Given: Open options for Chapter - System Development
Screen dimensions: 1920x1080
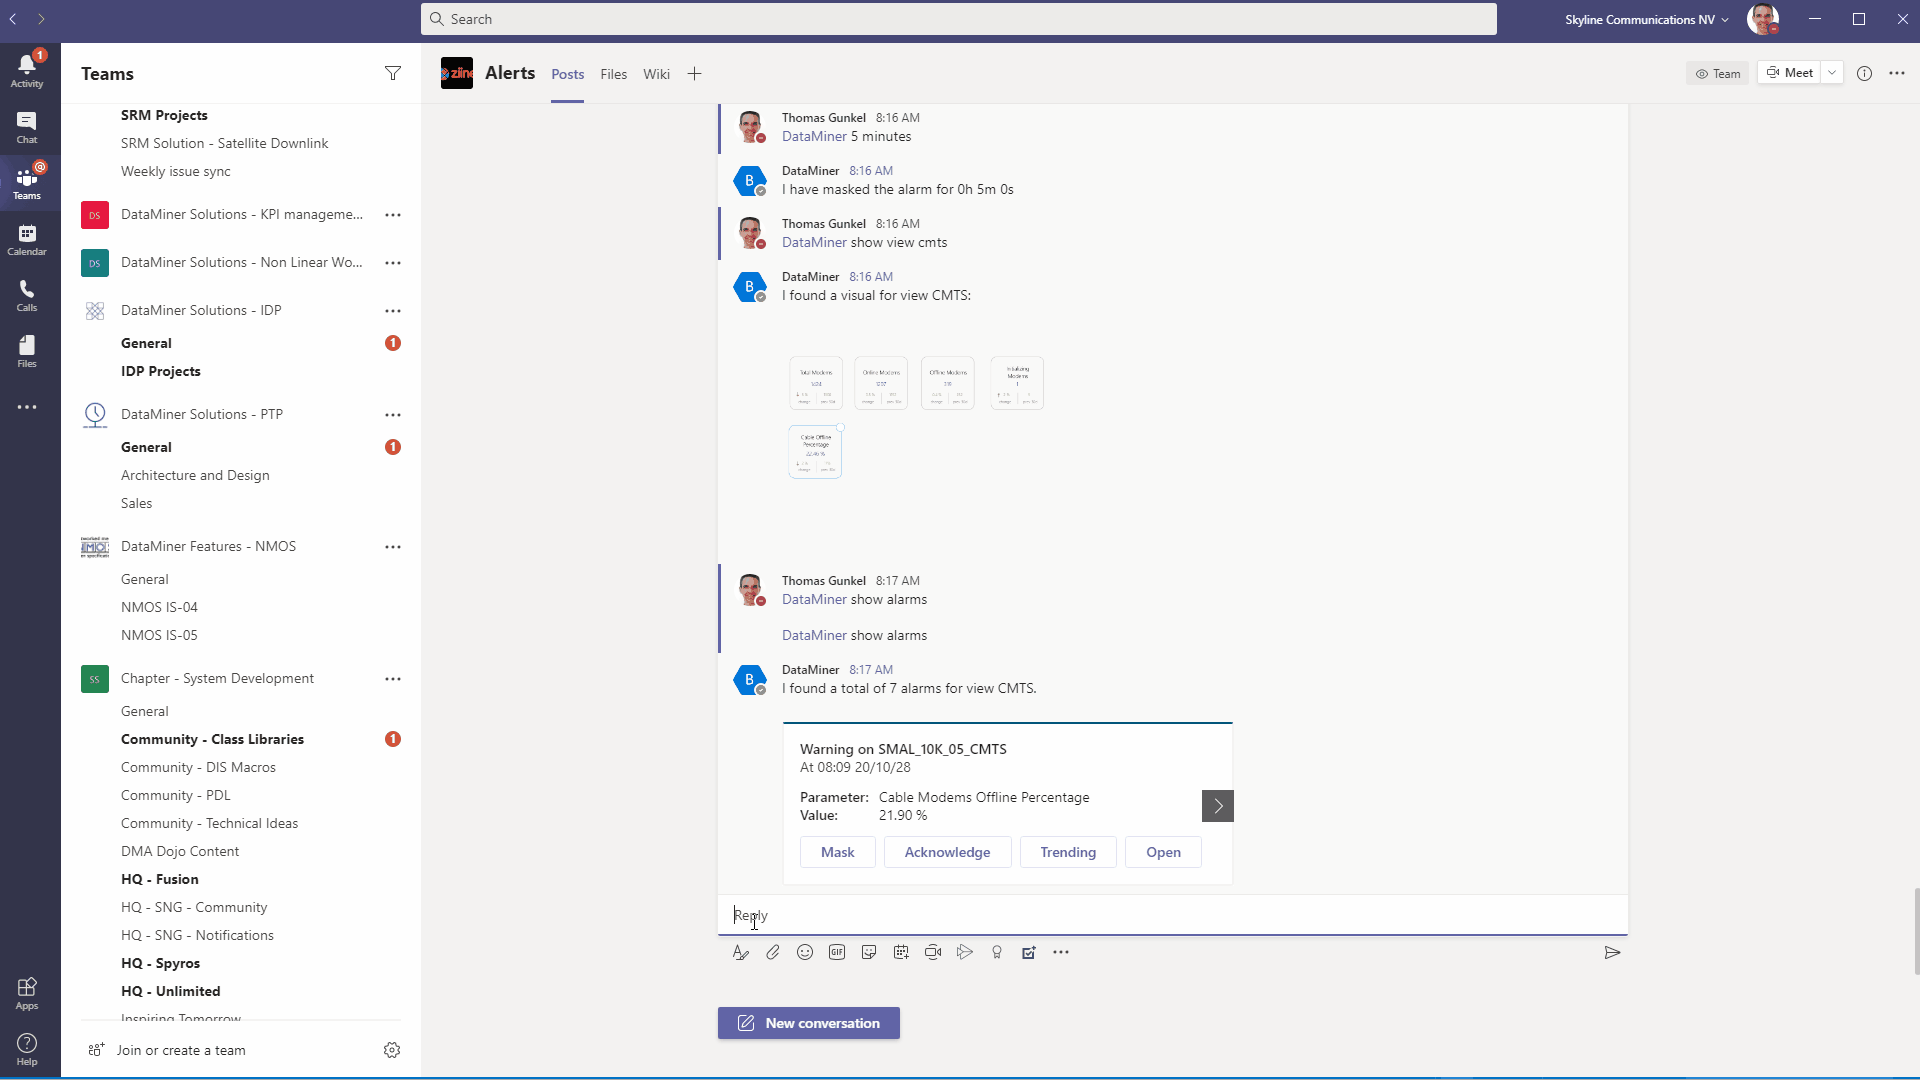Looking at the screenshot, I should (x=393, y=679).
